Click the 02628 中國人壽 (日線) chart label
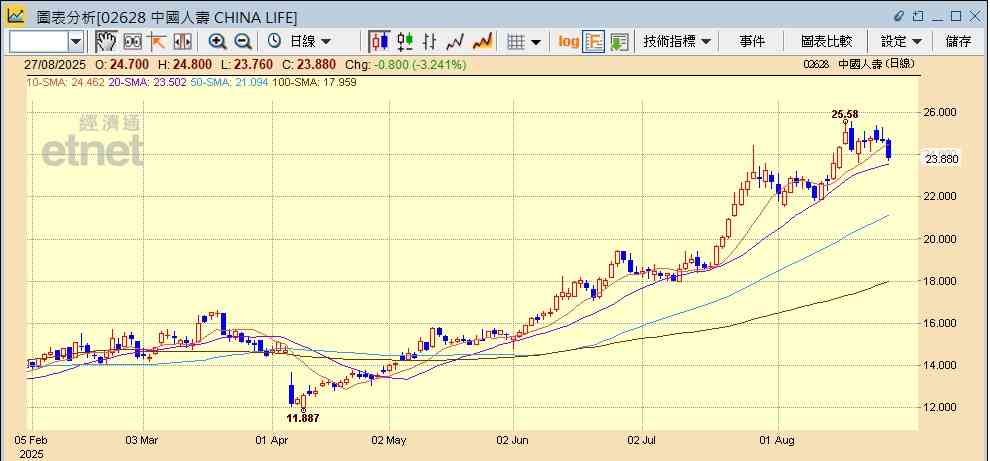Image resolution: width=990 pixels, height=461 pixels. pyautogui.click(x=859, y=64)
